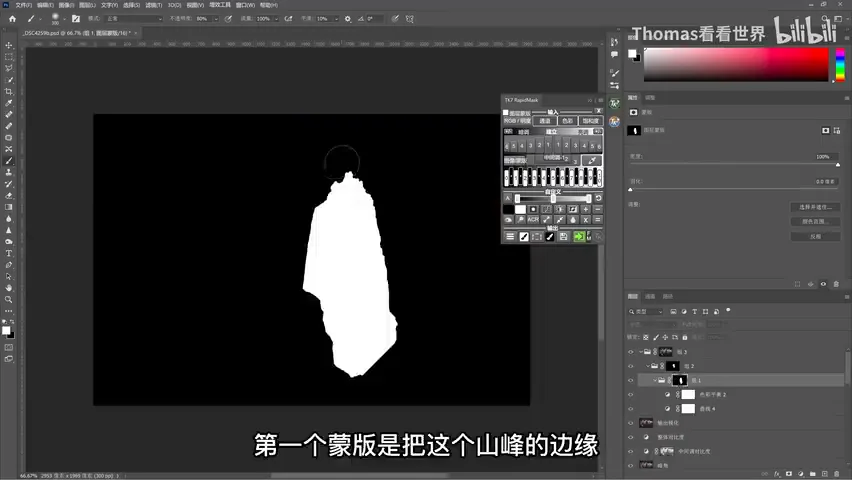
Task: Switch to the 通道 panel tab
Action: coord(650,296)
